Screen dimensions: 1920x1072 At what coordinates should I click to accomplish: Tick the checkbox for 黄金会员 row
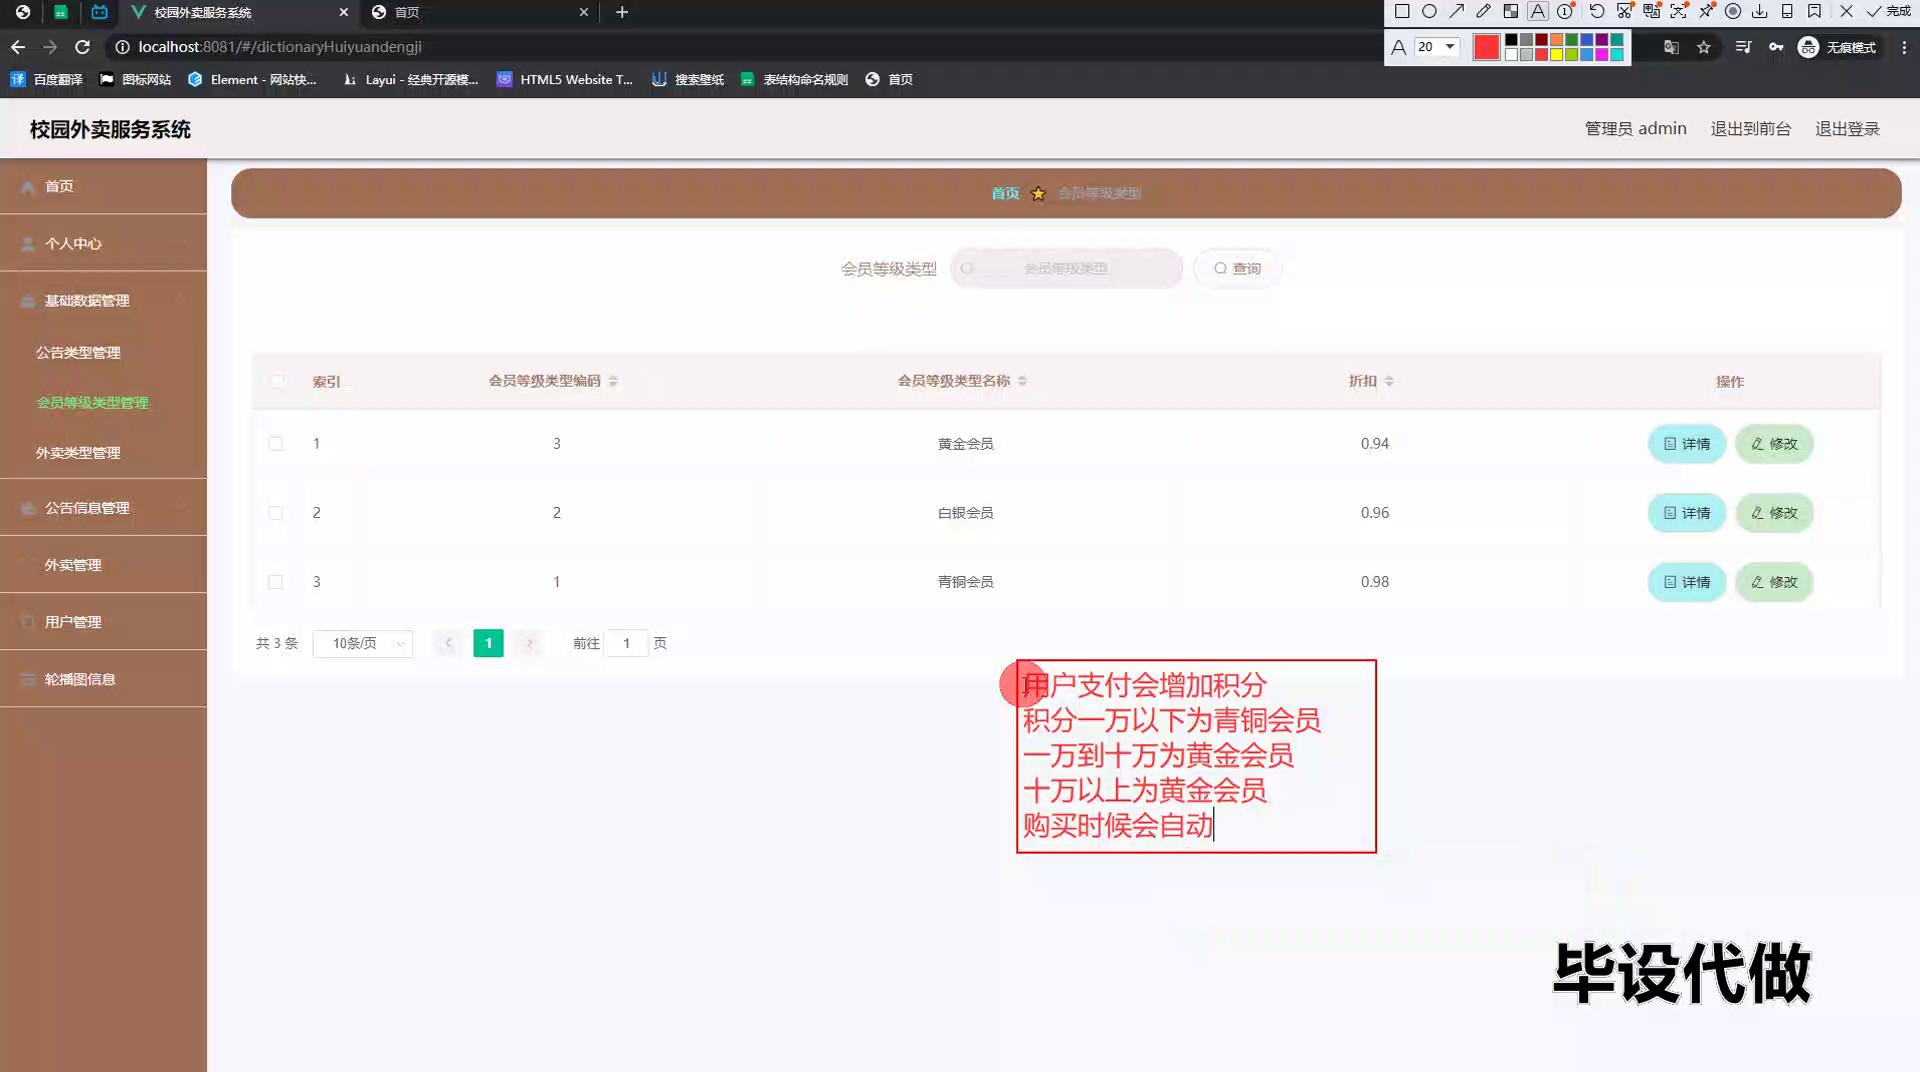click(x=276, y=444)
